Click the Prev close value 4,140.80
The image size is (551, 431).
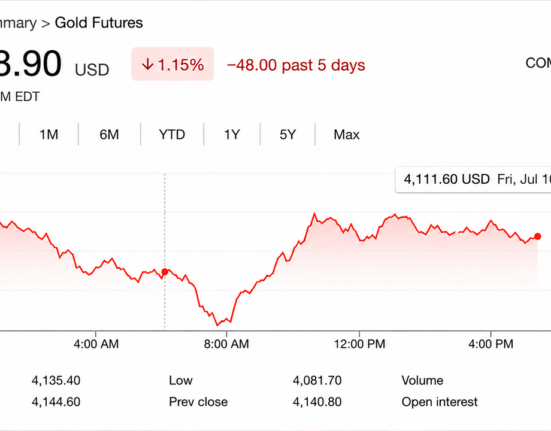click(x=317, y=402)
